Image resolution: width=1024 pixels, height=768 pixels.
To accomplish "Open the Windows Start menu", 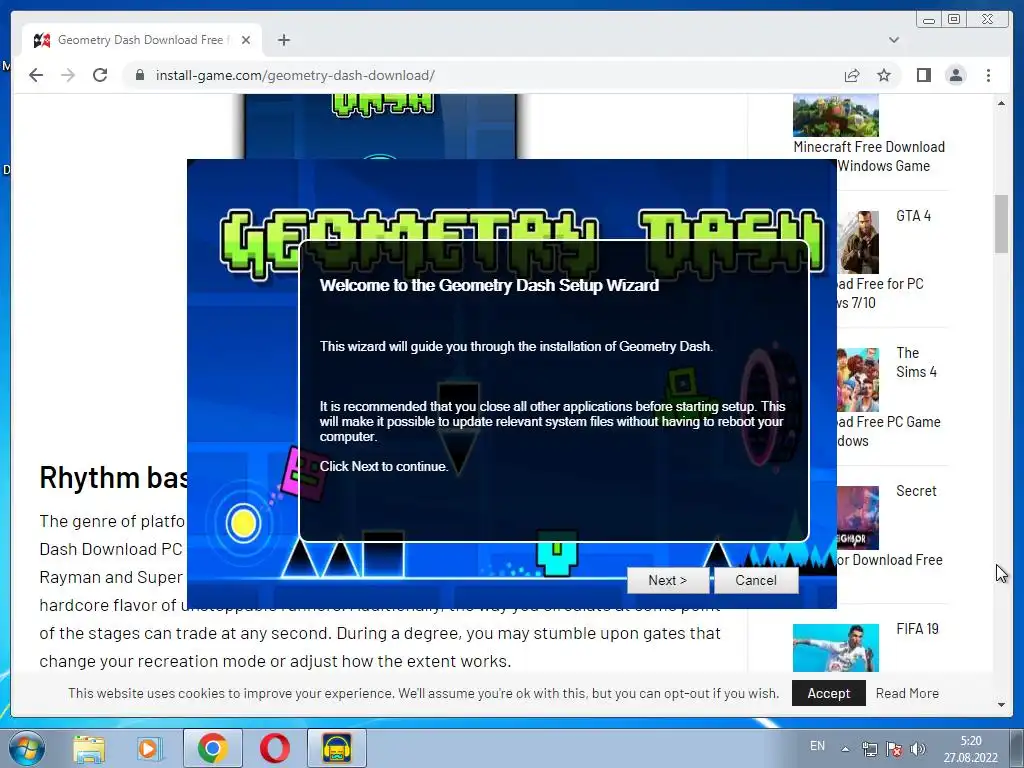I will click(x=27, y=748).
